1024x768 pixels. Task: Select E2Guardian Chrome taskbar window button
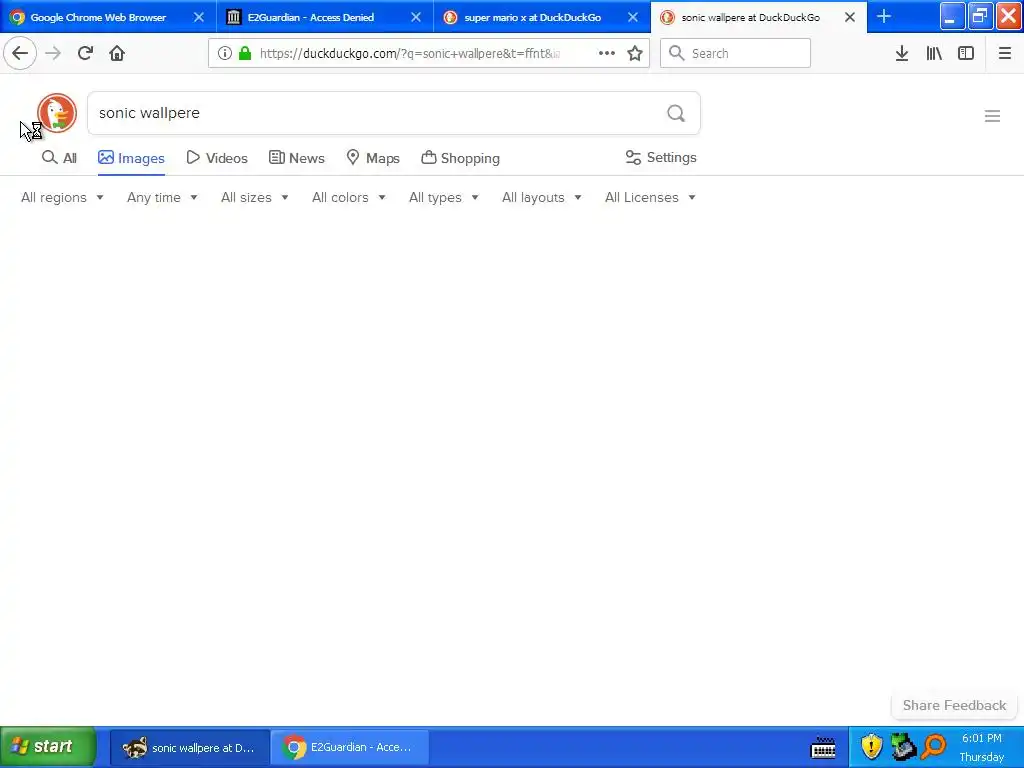tap(349, 747)
